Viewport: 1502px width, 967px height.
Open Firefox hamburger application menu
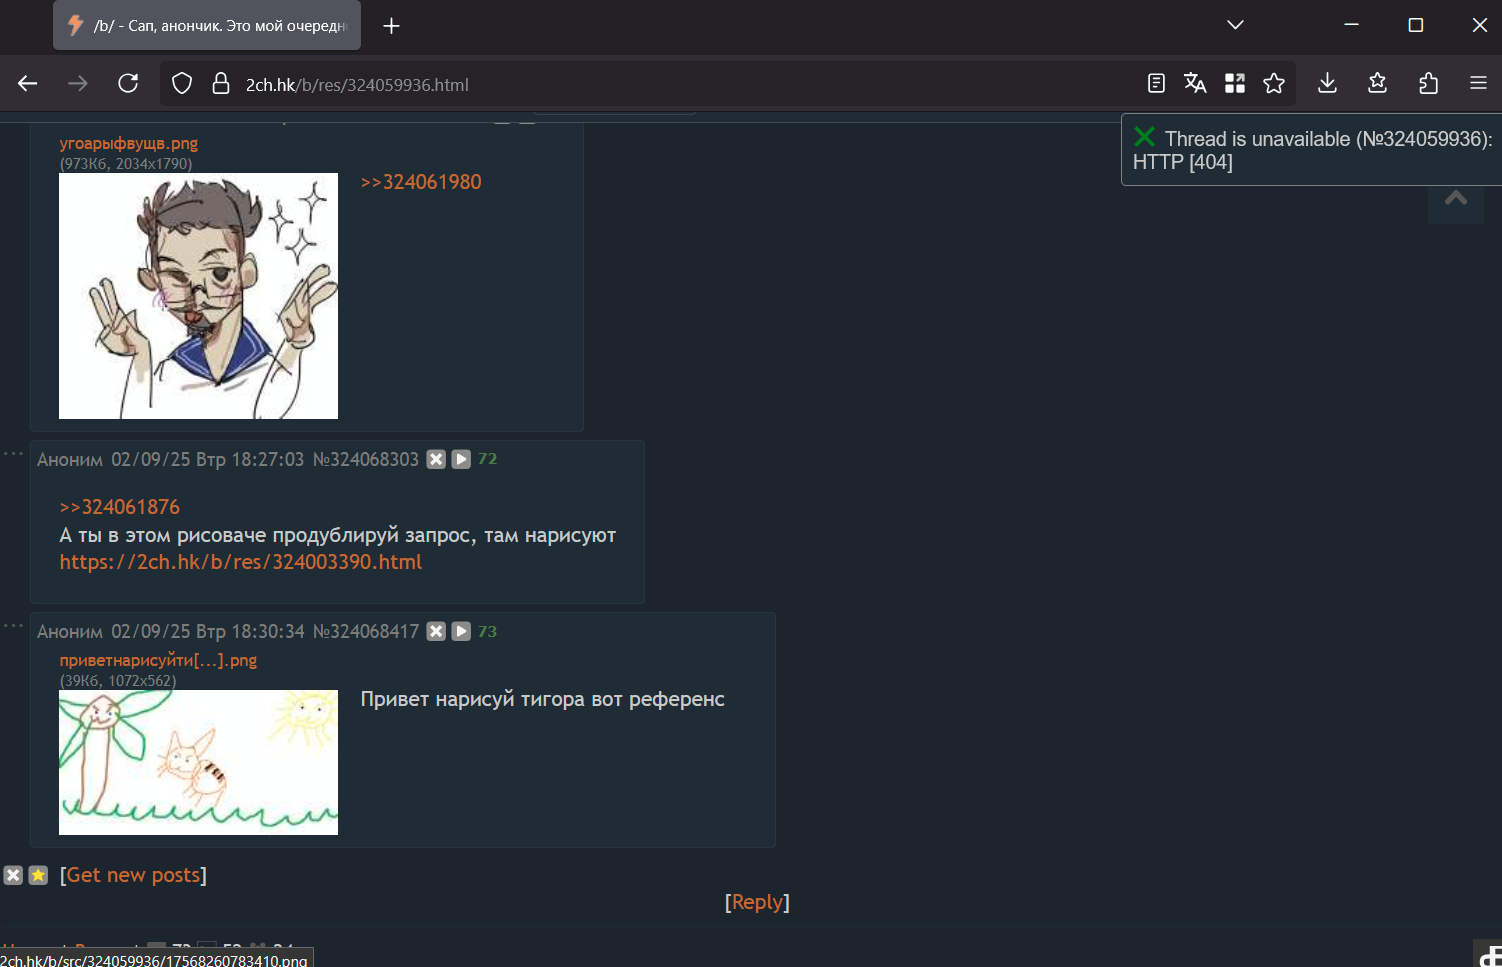1478,84
